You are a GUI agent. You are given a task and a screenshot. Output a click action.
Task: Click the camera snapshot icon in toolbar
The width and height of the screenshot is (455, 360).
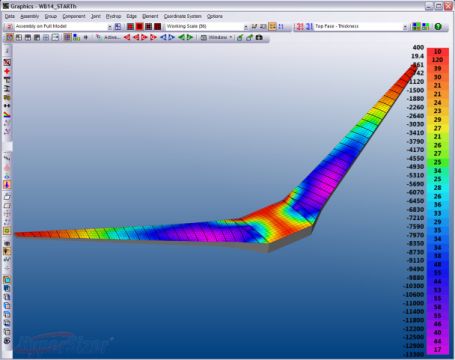(259, 37)
